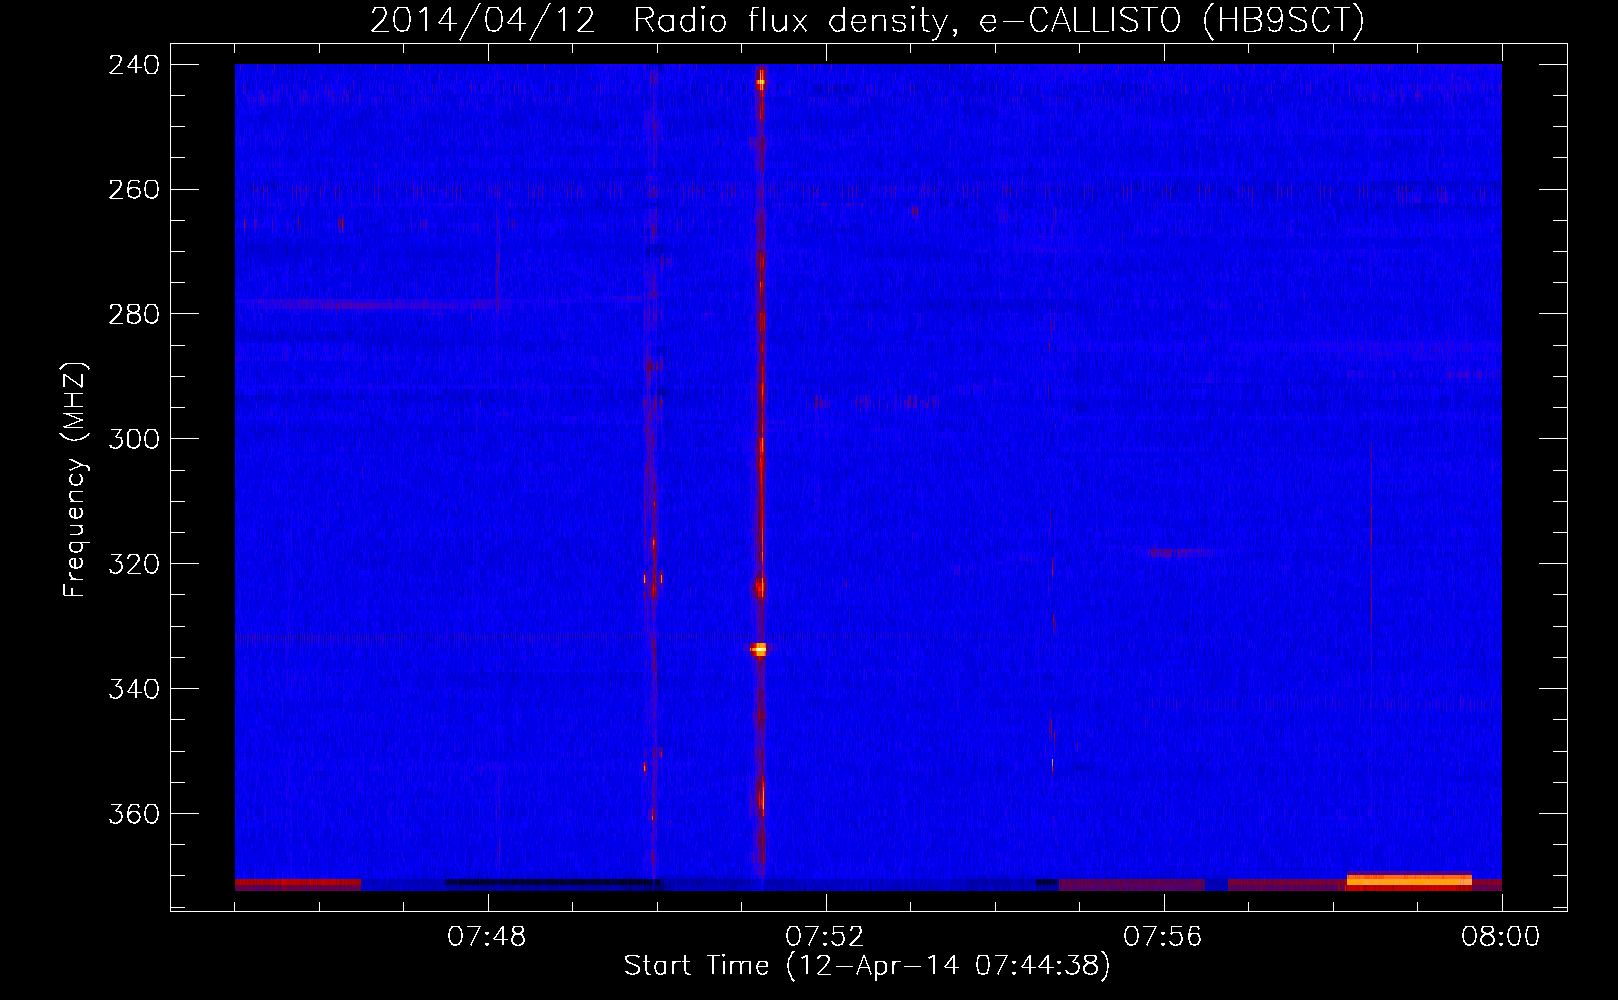Click the 240 frequency tick label
The width and height of the screenshot is (1618, 1000).
[134, 65]
